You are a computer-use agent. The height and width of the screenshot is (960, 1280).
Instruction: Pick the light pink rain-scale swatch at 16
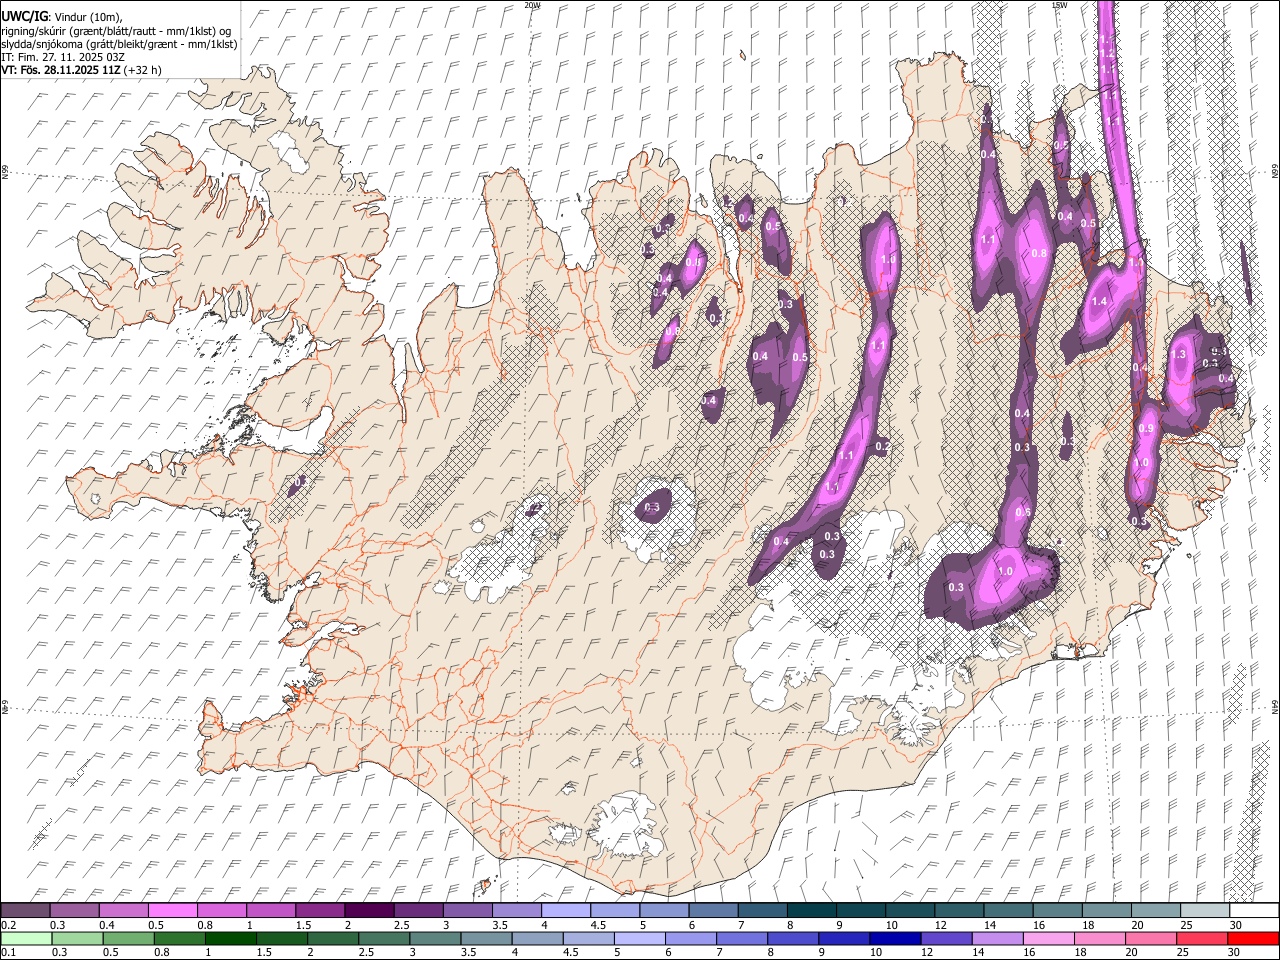pyautogui.click(x=1049, y=938)
